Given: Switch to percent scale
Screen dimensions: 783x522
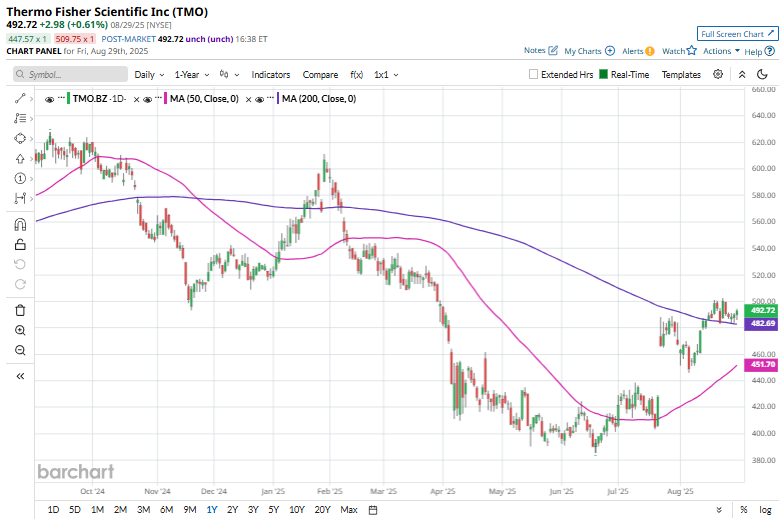Looking at the screenshot, I should point(744,510).
